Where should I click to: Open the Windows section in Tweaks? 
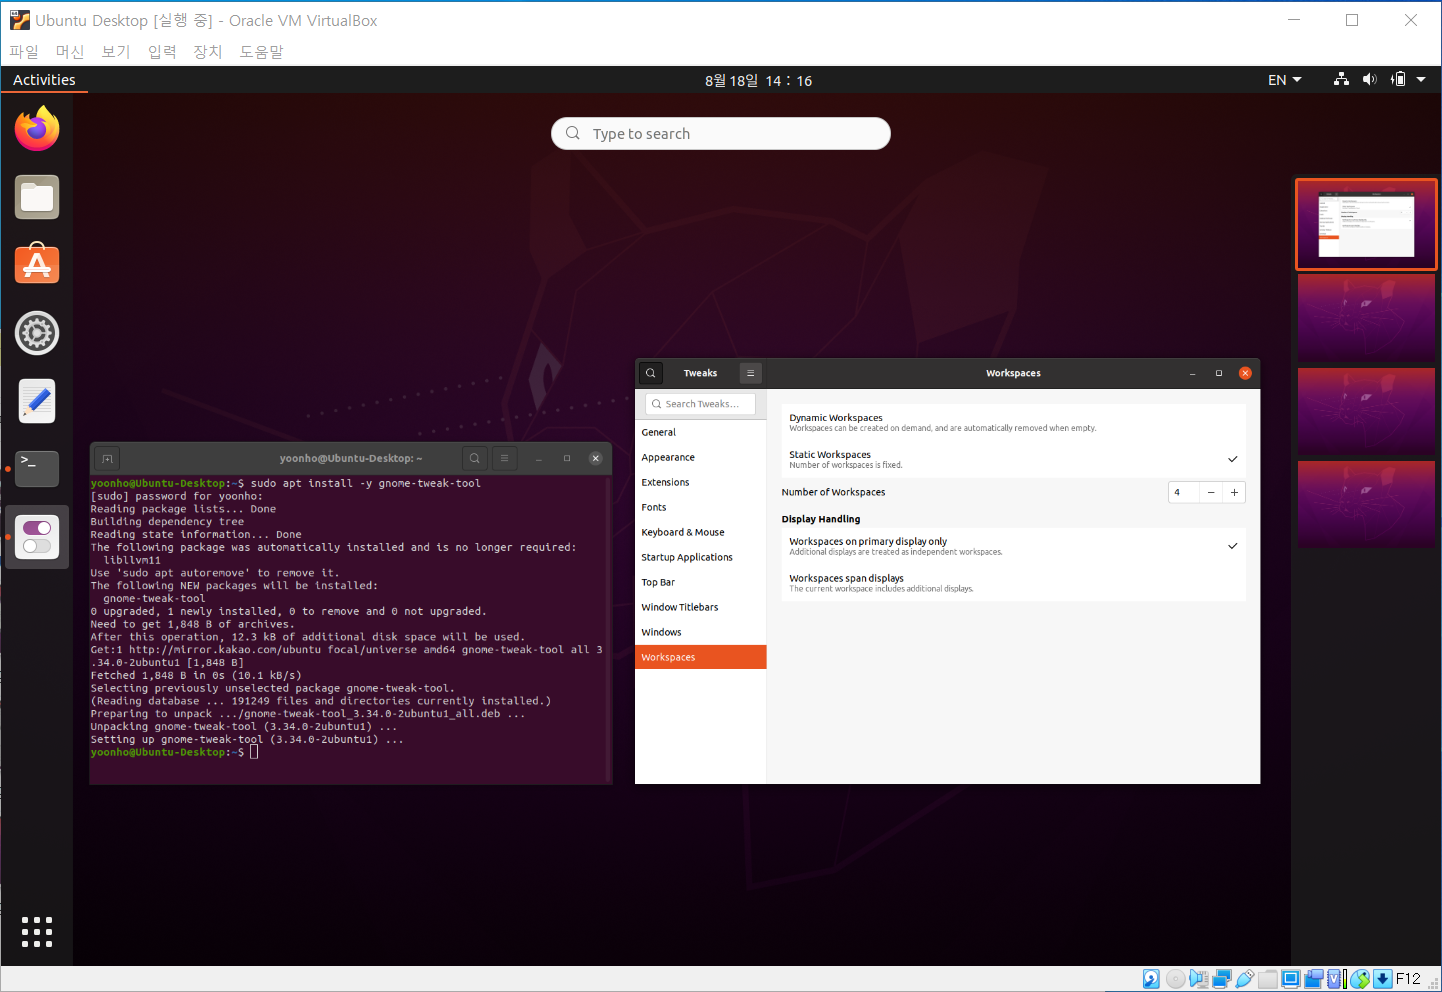(x=701, y=632)
